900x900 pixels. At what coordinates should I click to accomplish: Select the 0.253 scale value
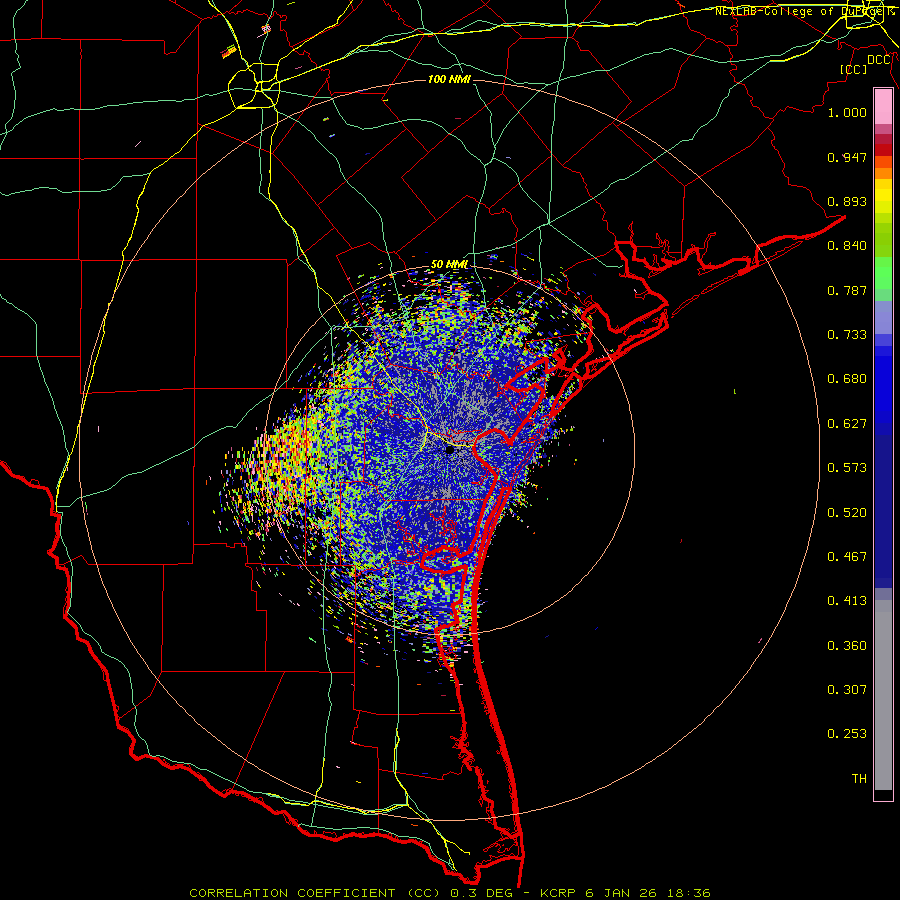pos(847,734)
